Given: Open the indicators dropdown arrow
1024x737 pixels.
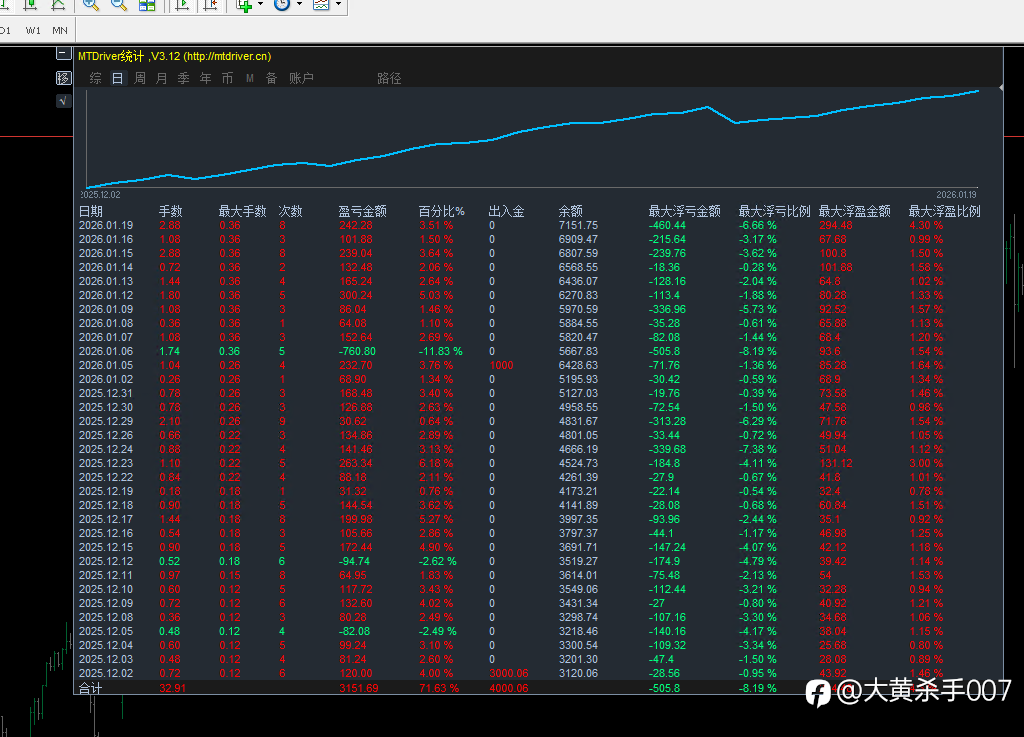Looking at the screenshot, I should click(260, 5).
